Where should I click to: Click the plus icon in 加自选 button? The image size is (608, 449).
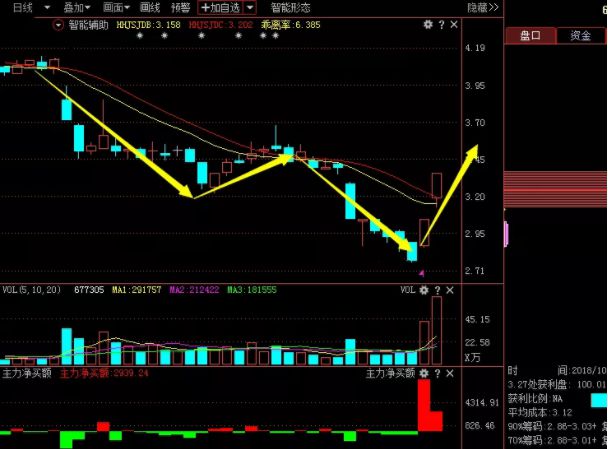tap(205, 7)
